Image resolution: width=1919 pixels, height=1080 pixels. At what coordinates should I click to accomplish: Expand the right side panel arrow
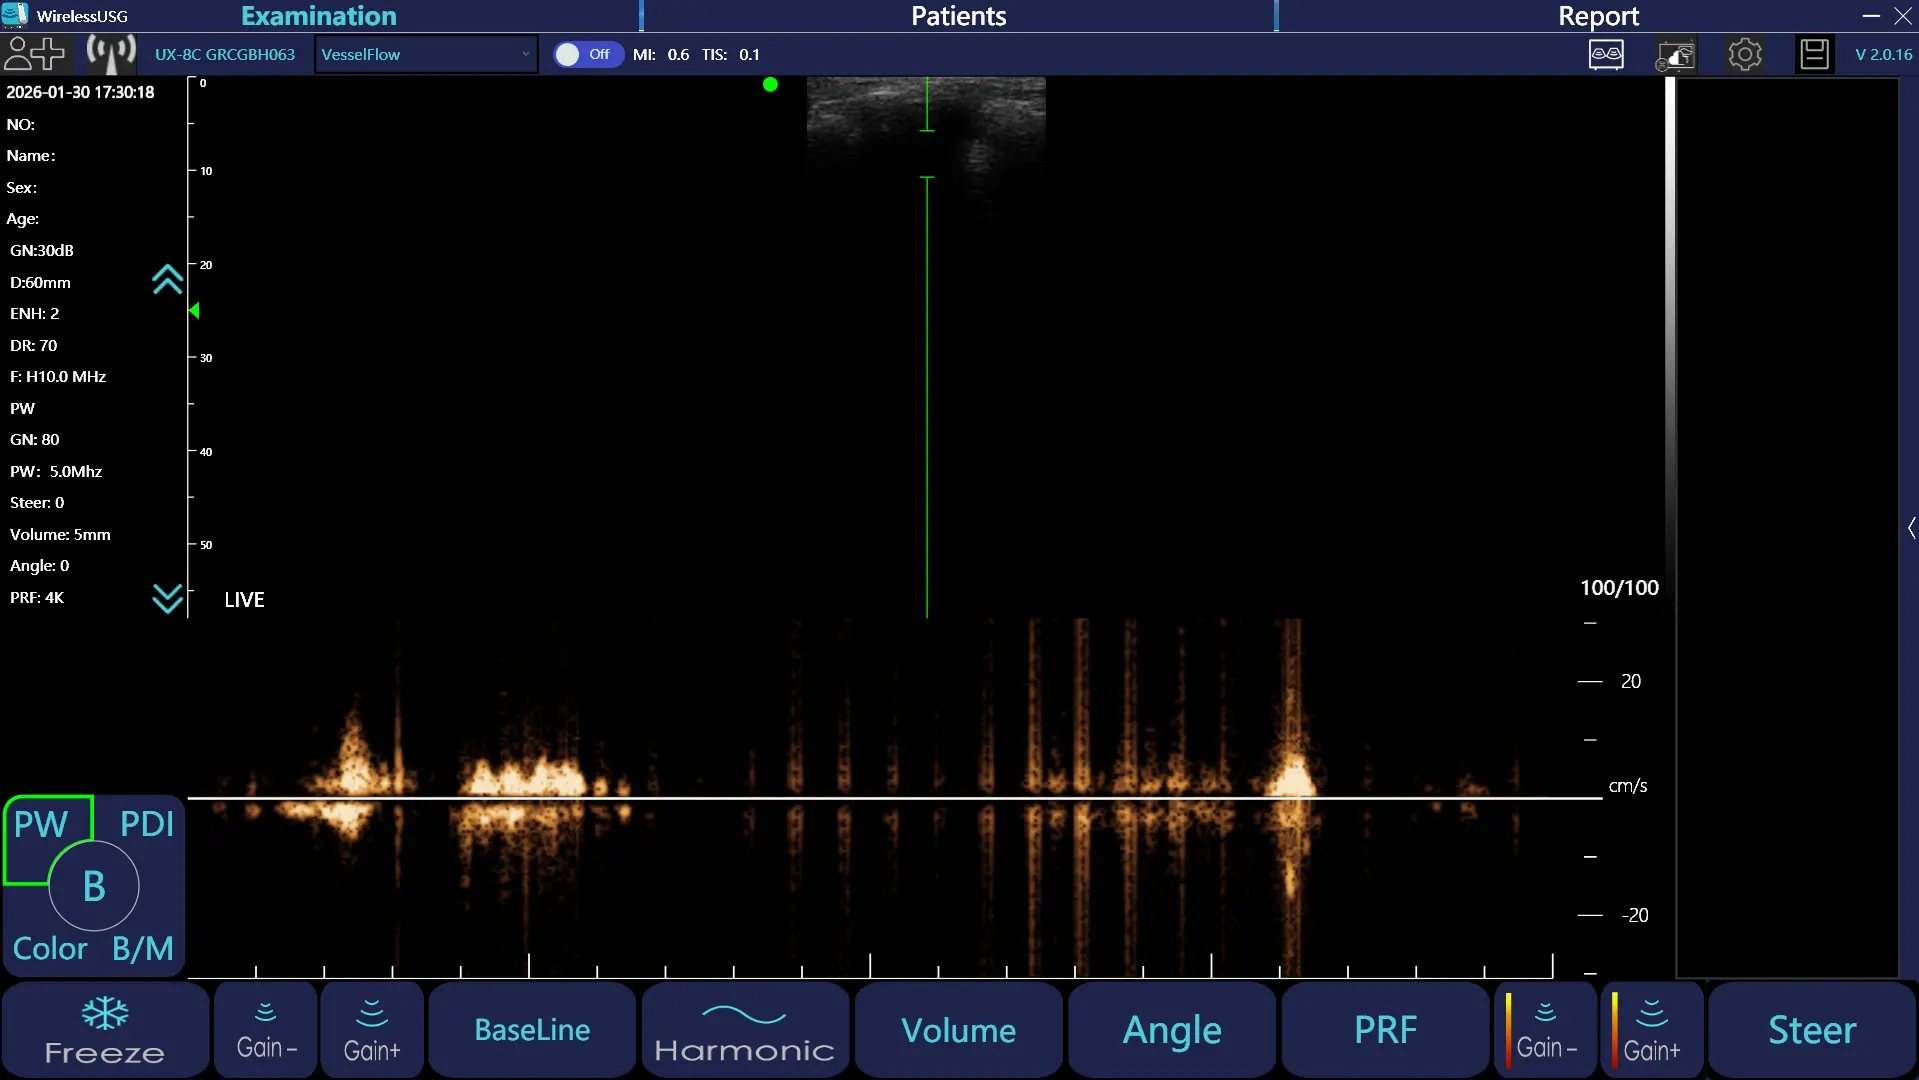tap(1911, 528)
